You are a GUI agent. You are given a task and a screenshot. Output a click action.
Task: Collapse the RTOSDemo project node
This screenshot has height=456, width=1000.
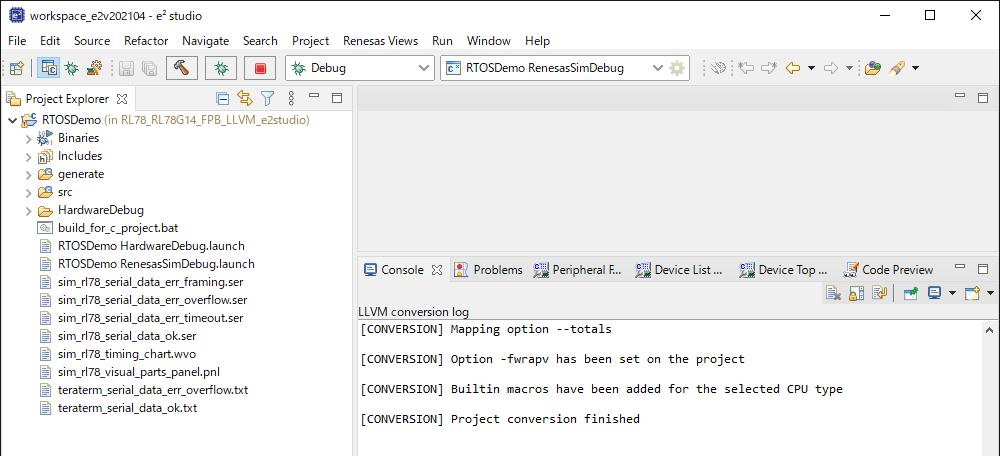pos(12,120)
